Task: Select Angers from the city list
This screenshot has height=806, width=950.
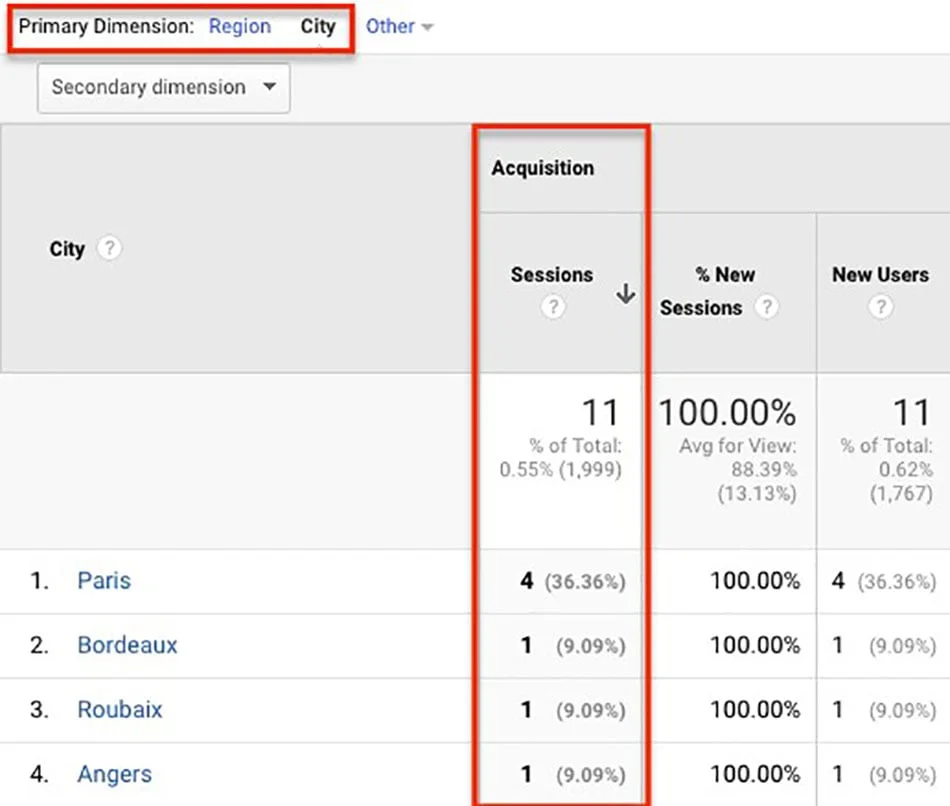Action: pos(114,774)
